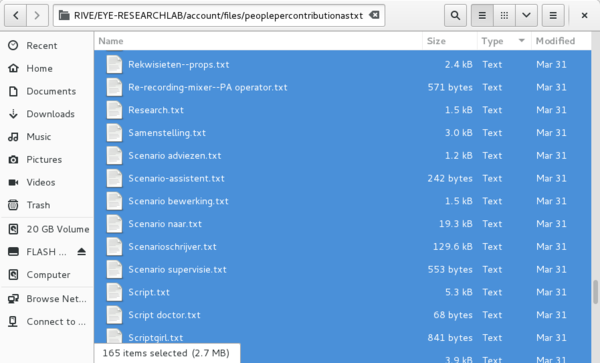This screenshot has width=600, height=363.
Task: Click the file icon of Research.txt
Action: tap(114, 110)
